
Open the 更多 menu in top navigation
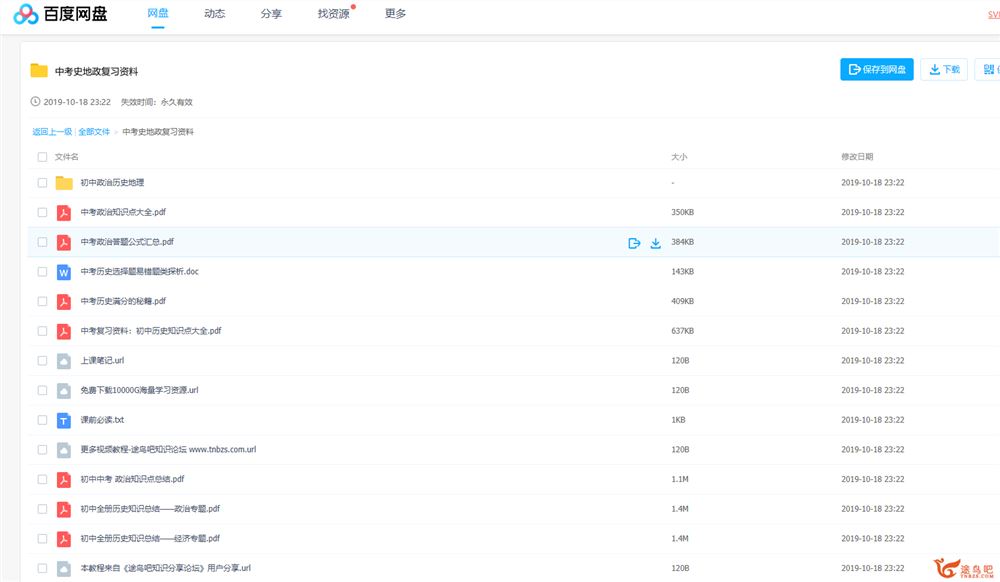395,14
